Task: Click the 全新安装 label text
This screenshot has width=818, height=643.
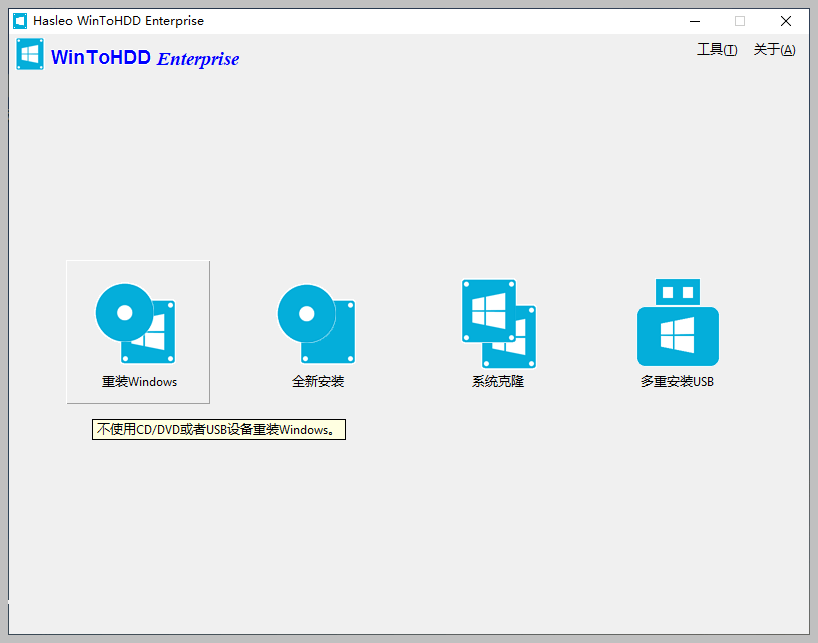Action: [318, 381]
